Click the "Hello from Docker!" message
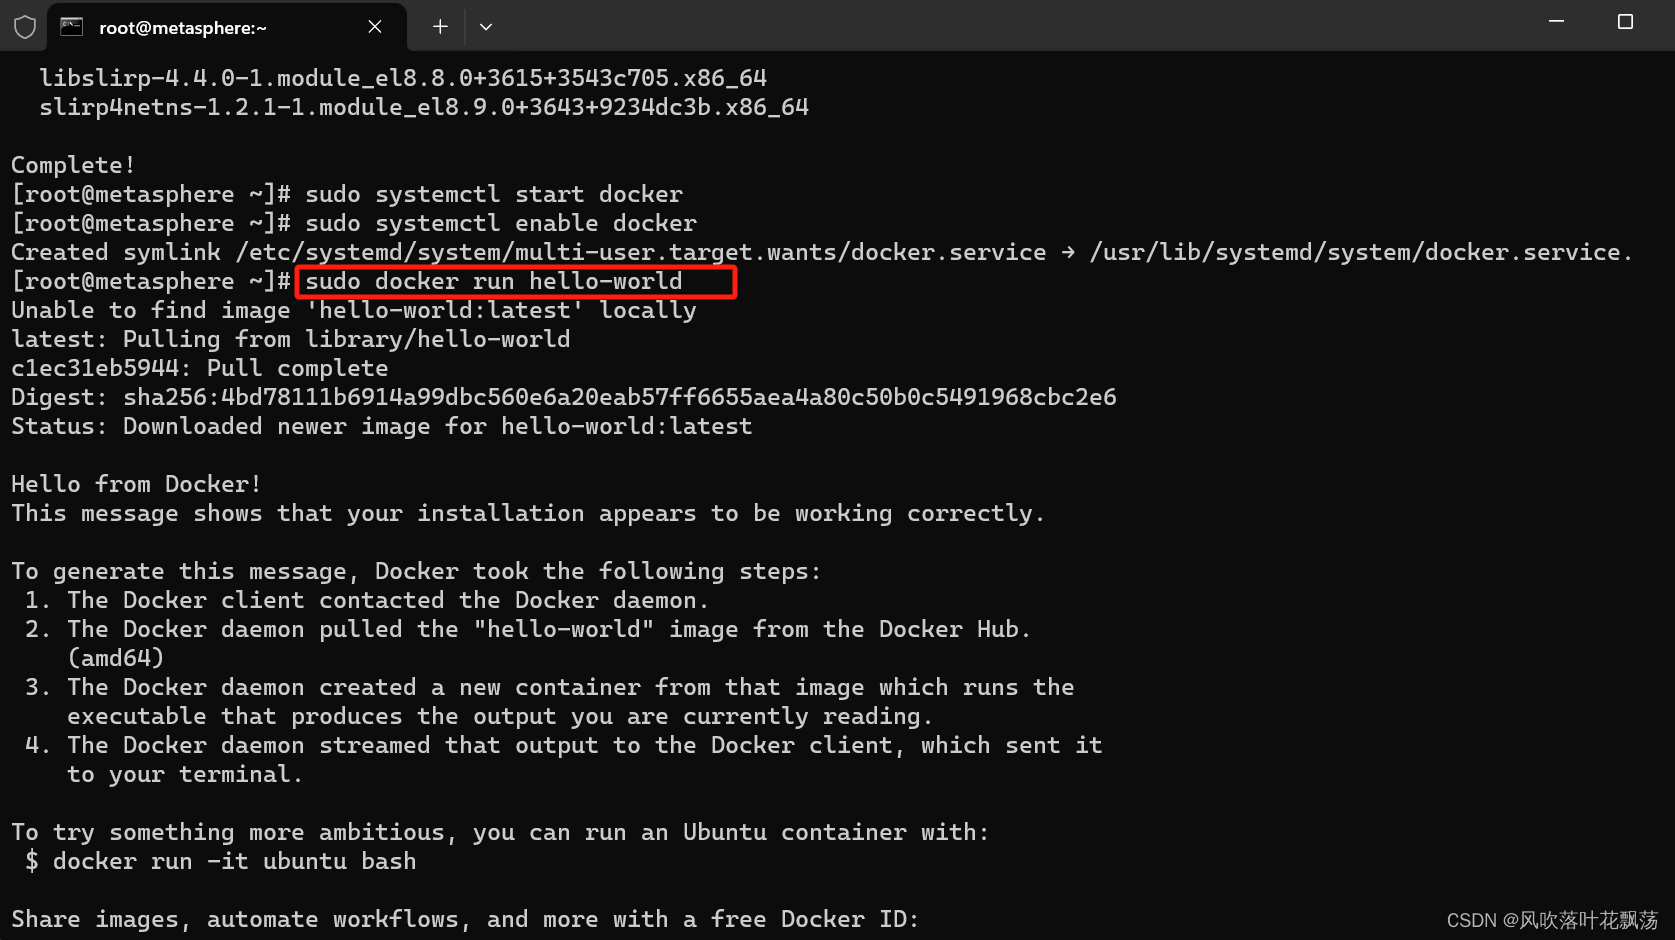Screen dimensions: 1675x940 (136, 484)
